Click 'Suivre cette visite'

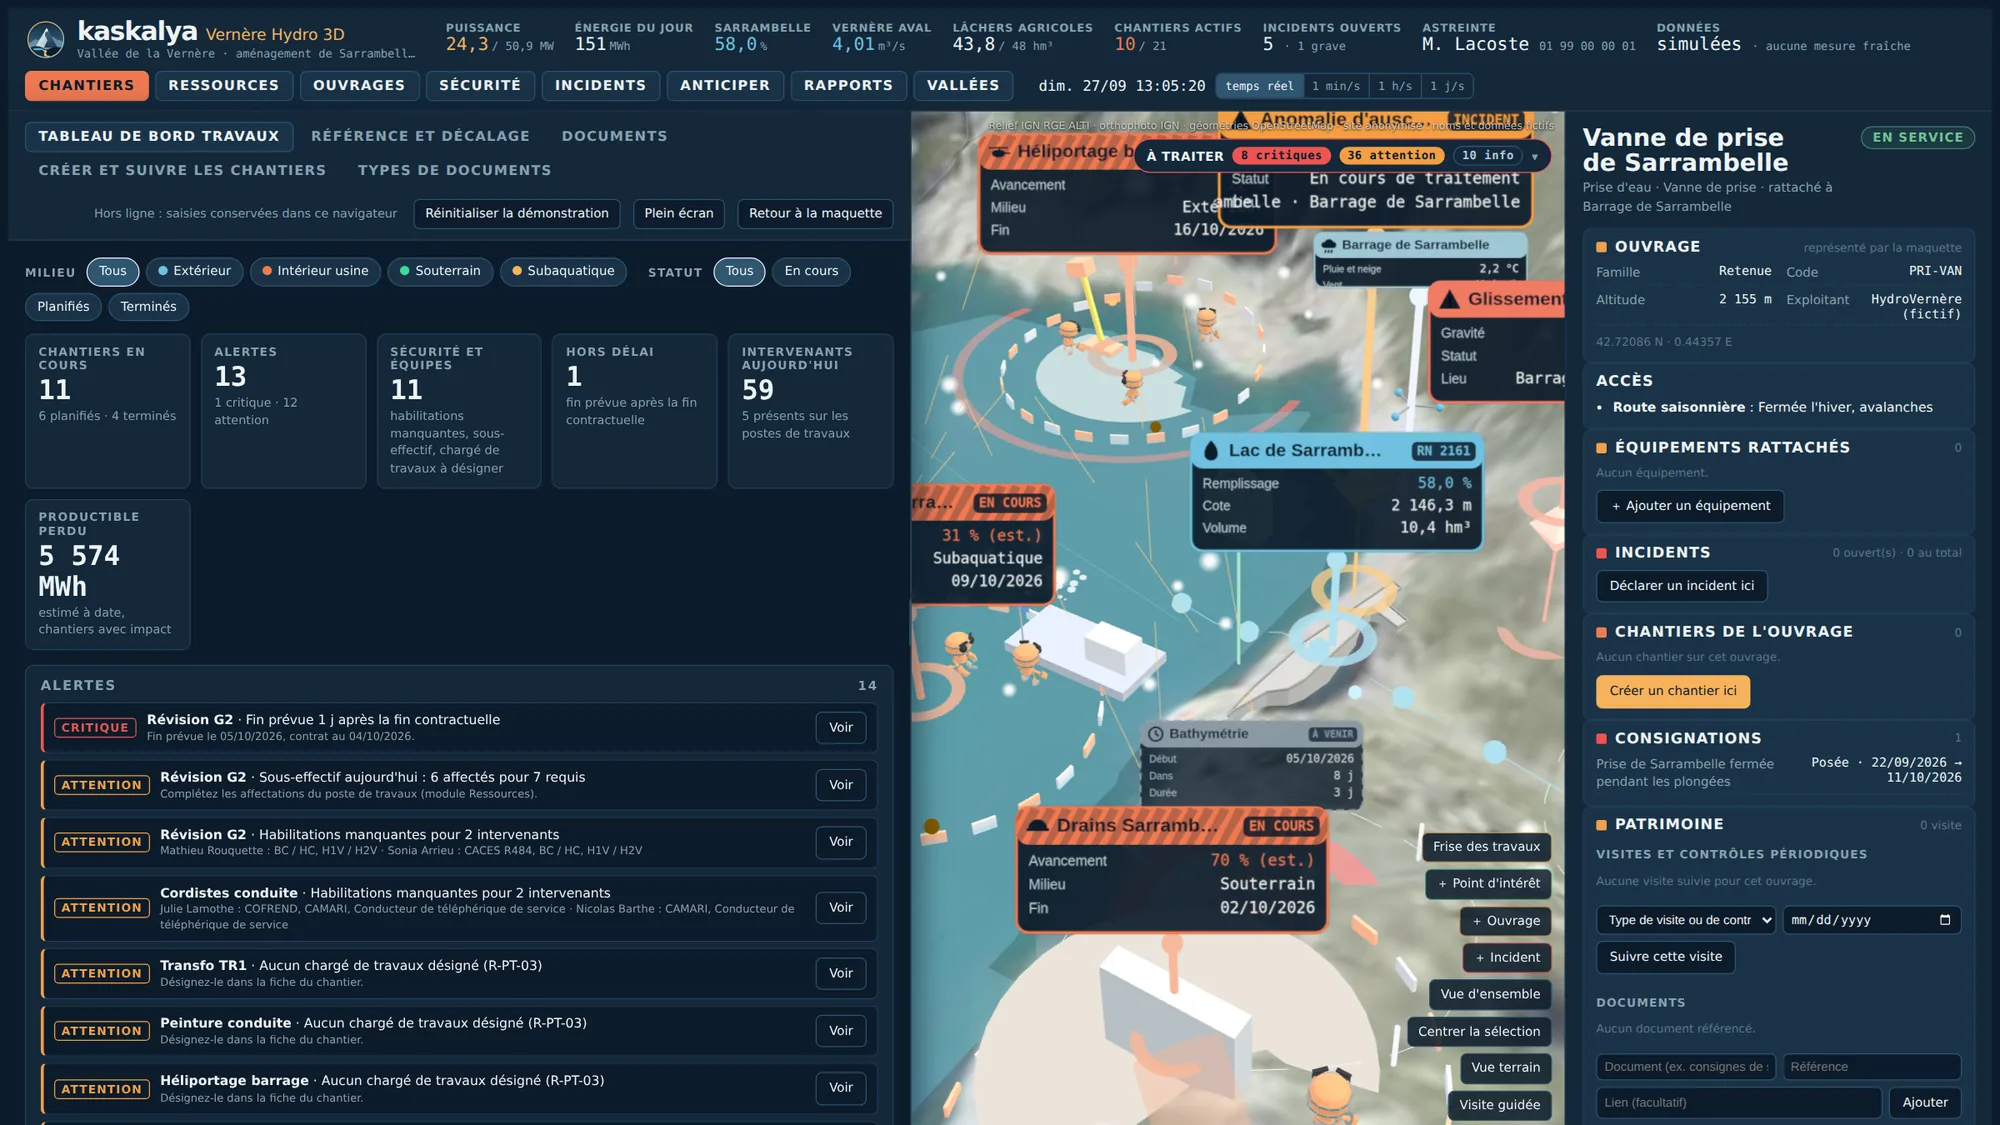(x=1666, y=957)
